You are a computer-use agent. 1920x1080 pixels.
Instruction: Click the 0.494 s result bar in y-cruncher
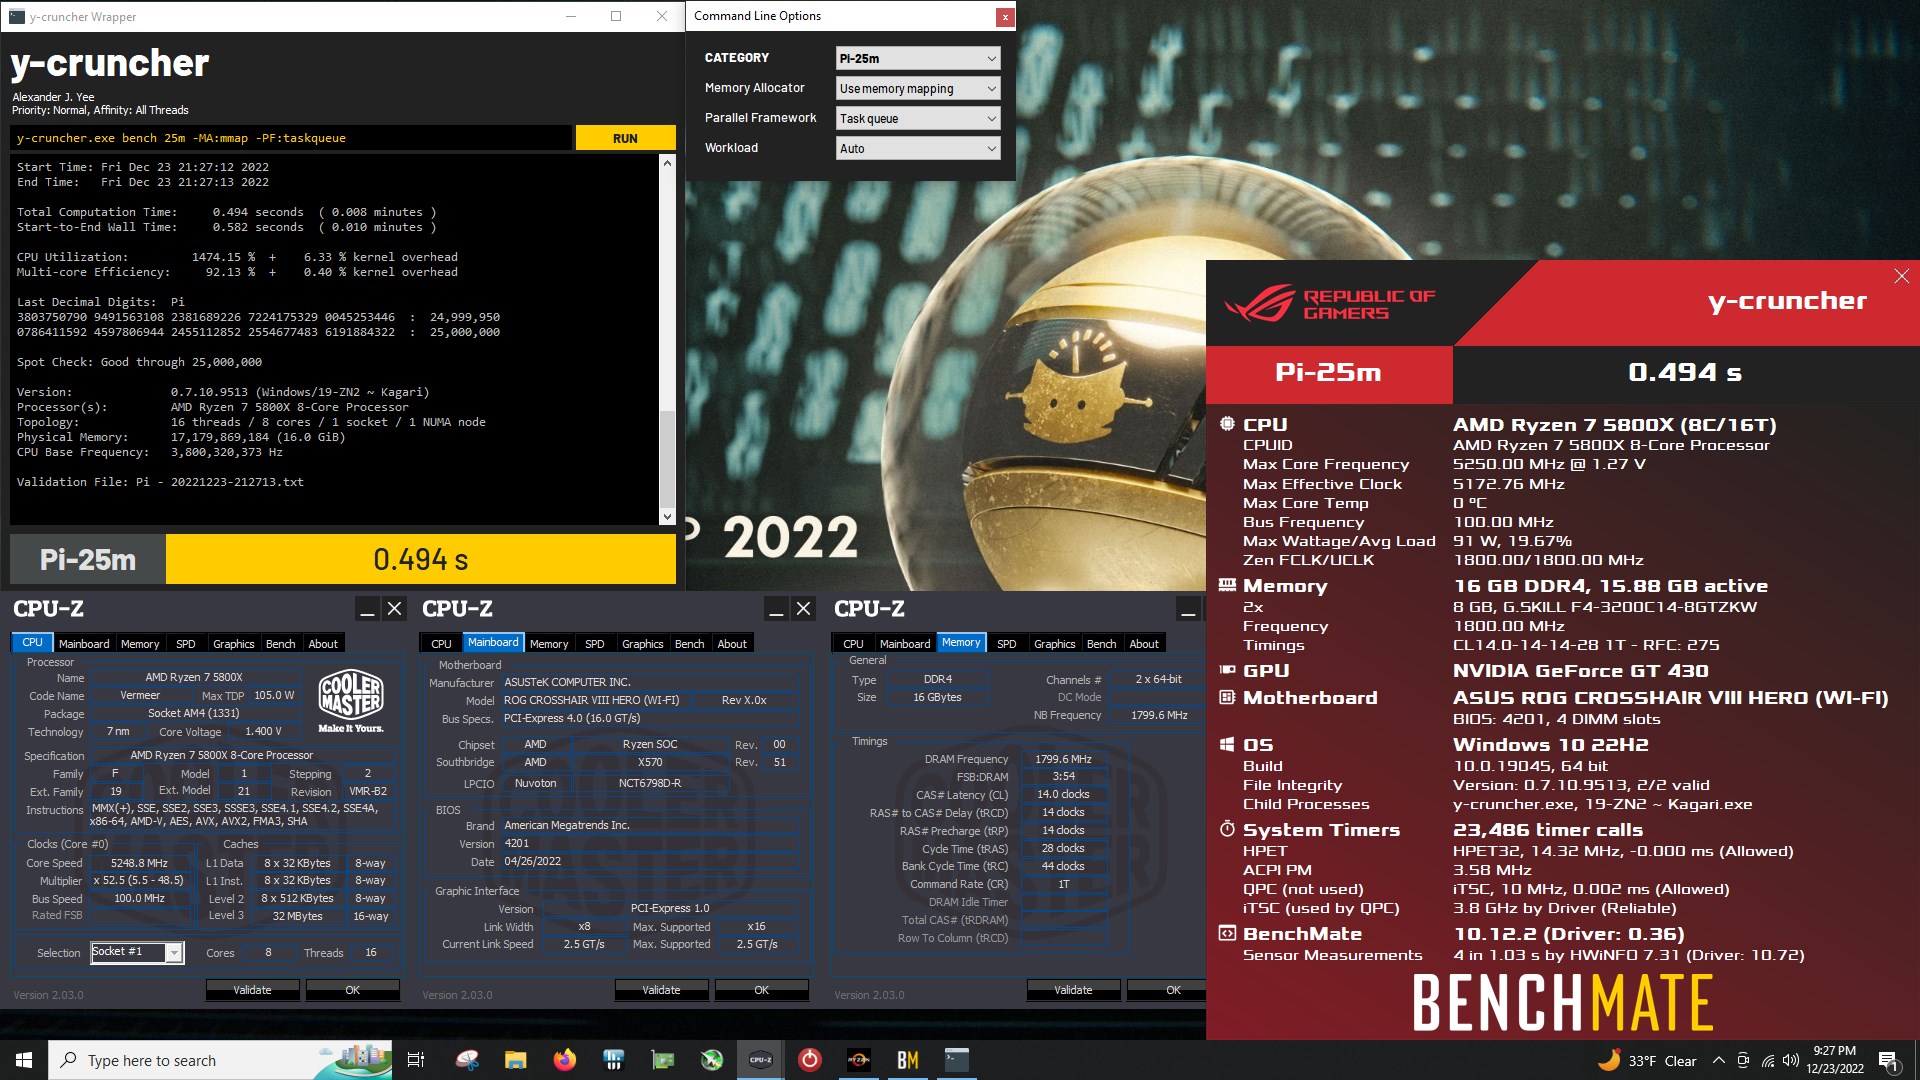pos(421,559)
